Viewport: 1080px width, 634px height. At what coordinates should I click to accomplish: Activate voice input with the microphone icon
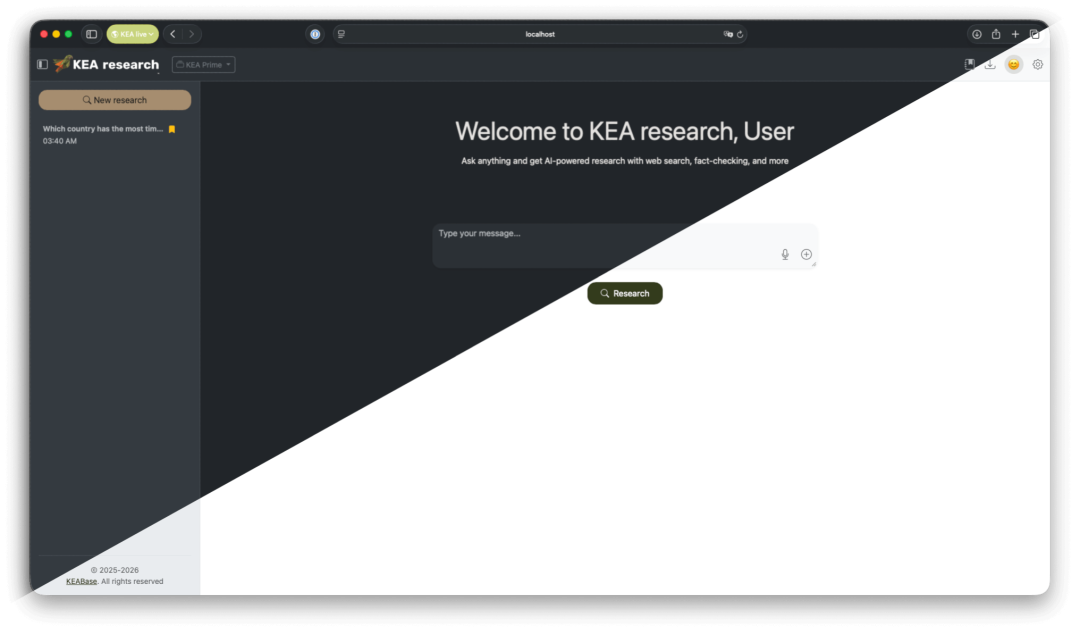coord(785,254)
